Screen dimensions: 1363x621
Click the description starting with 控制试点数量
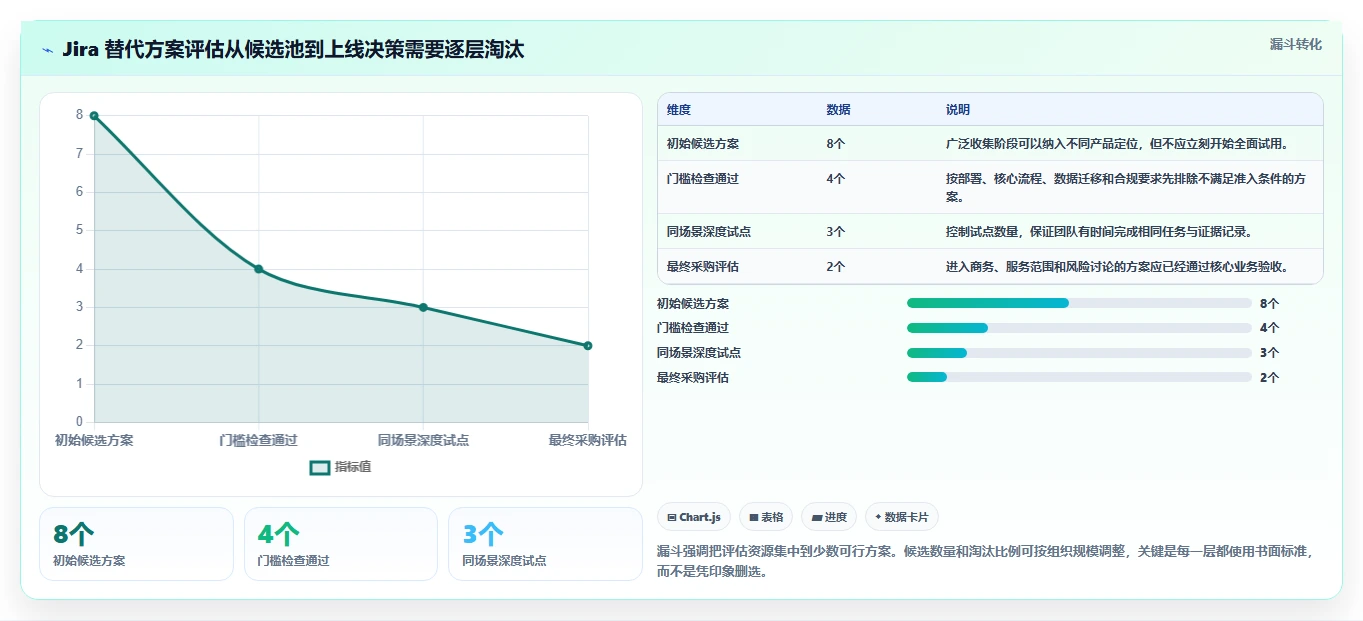1099,232
